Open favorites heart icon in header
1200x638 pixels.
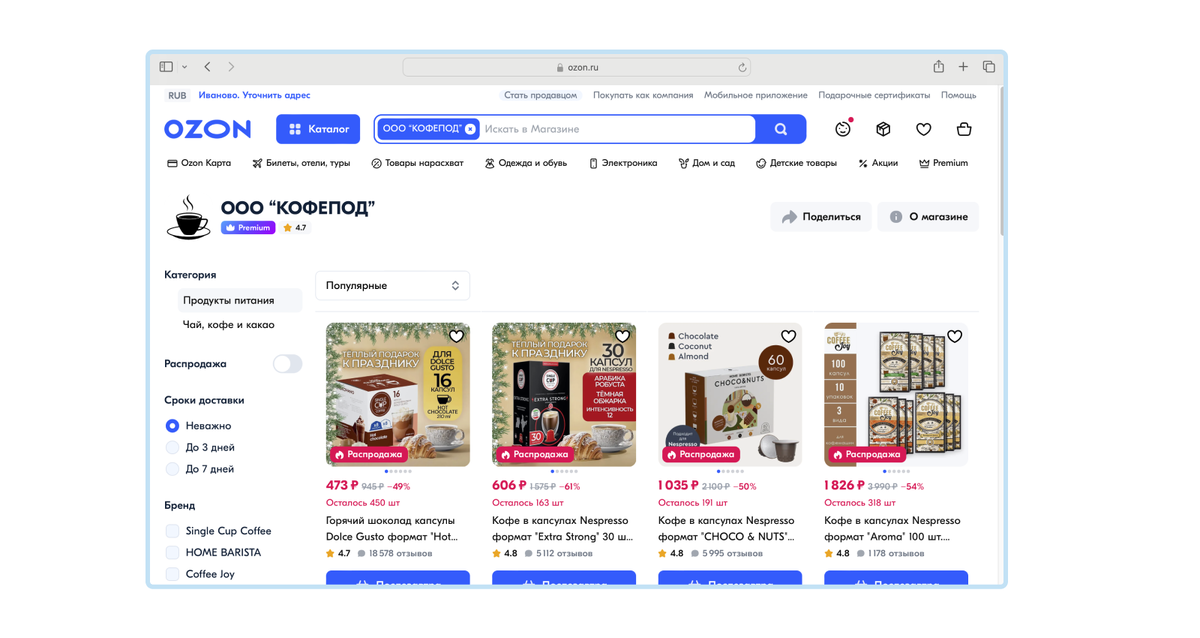click(x=924, y=129)
